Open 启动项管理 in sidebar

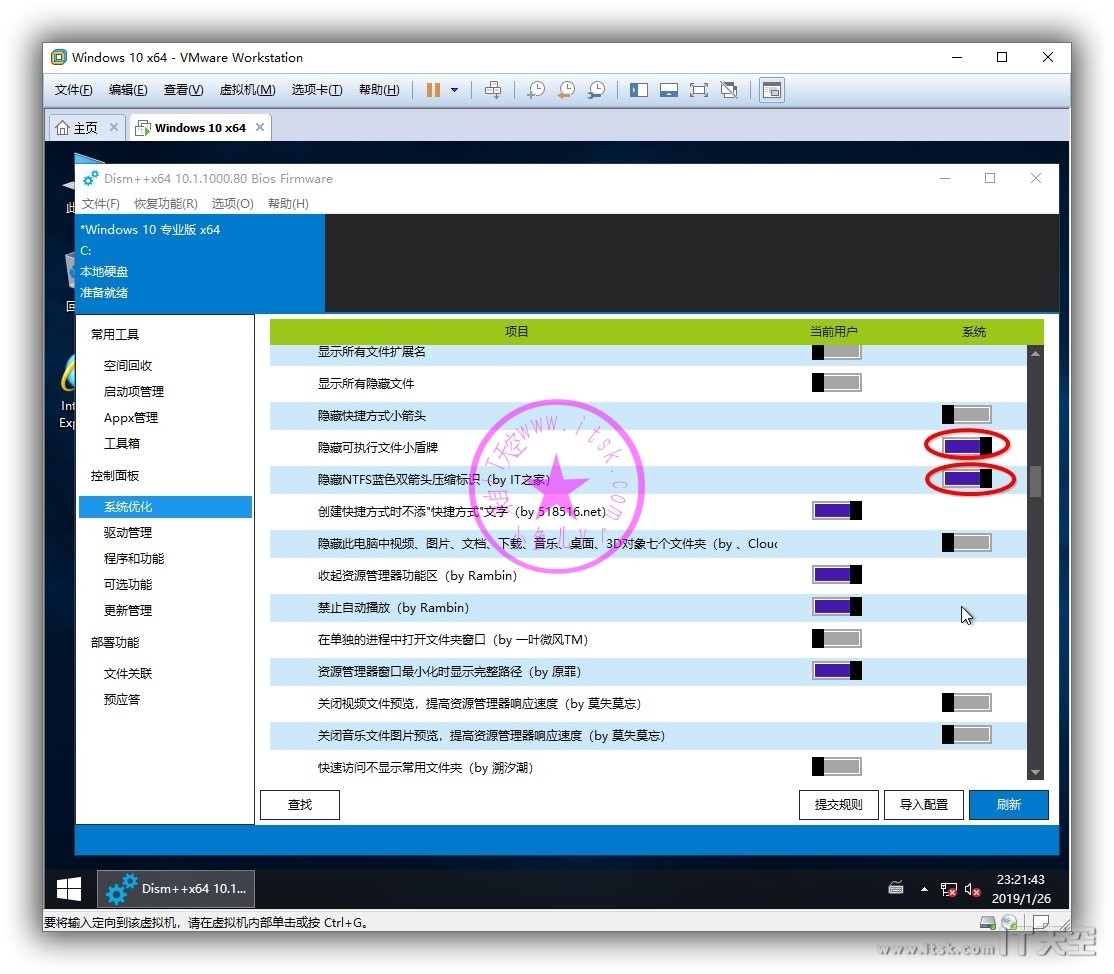134,391
